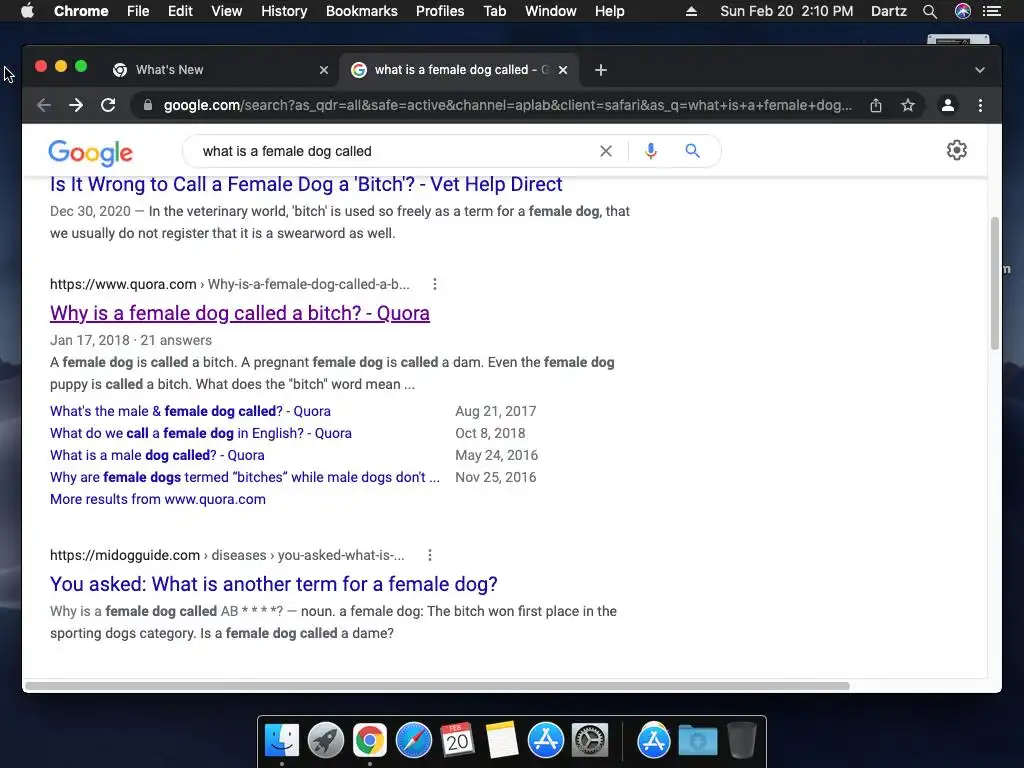The image size is (1024, 768).
Task: Open 'What is a male dog called?' link
Action: tap(157, 455)
